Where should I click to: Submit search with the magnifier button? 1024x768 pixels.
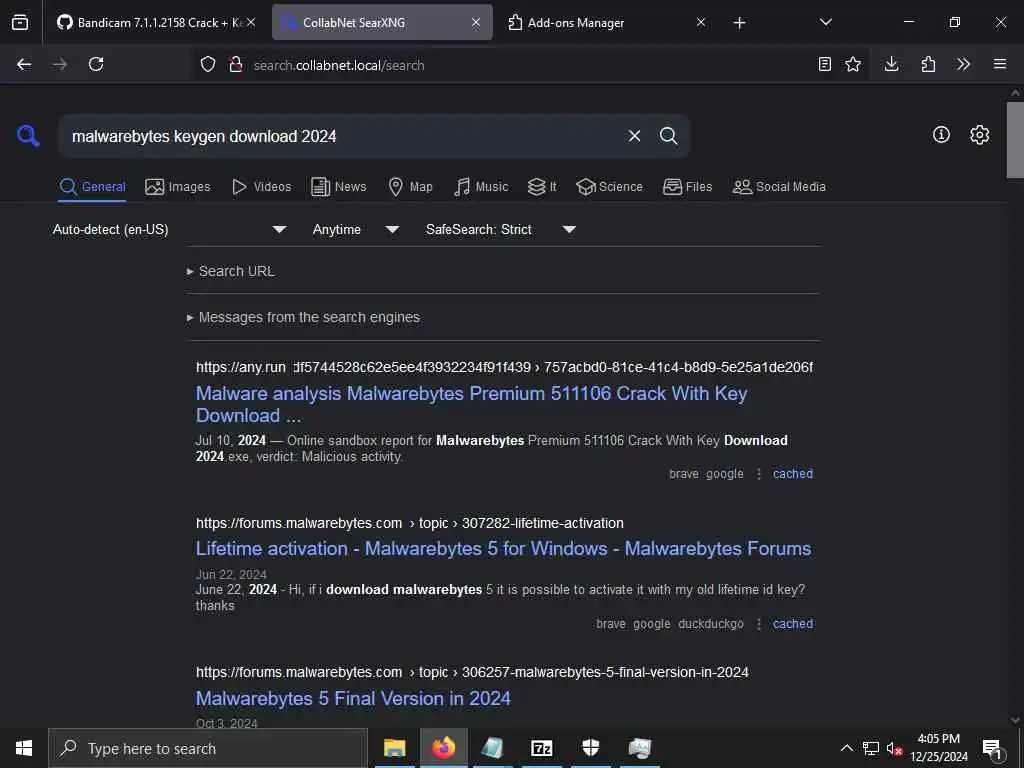click(668, 136)
